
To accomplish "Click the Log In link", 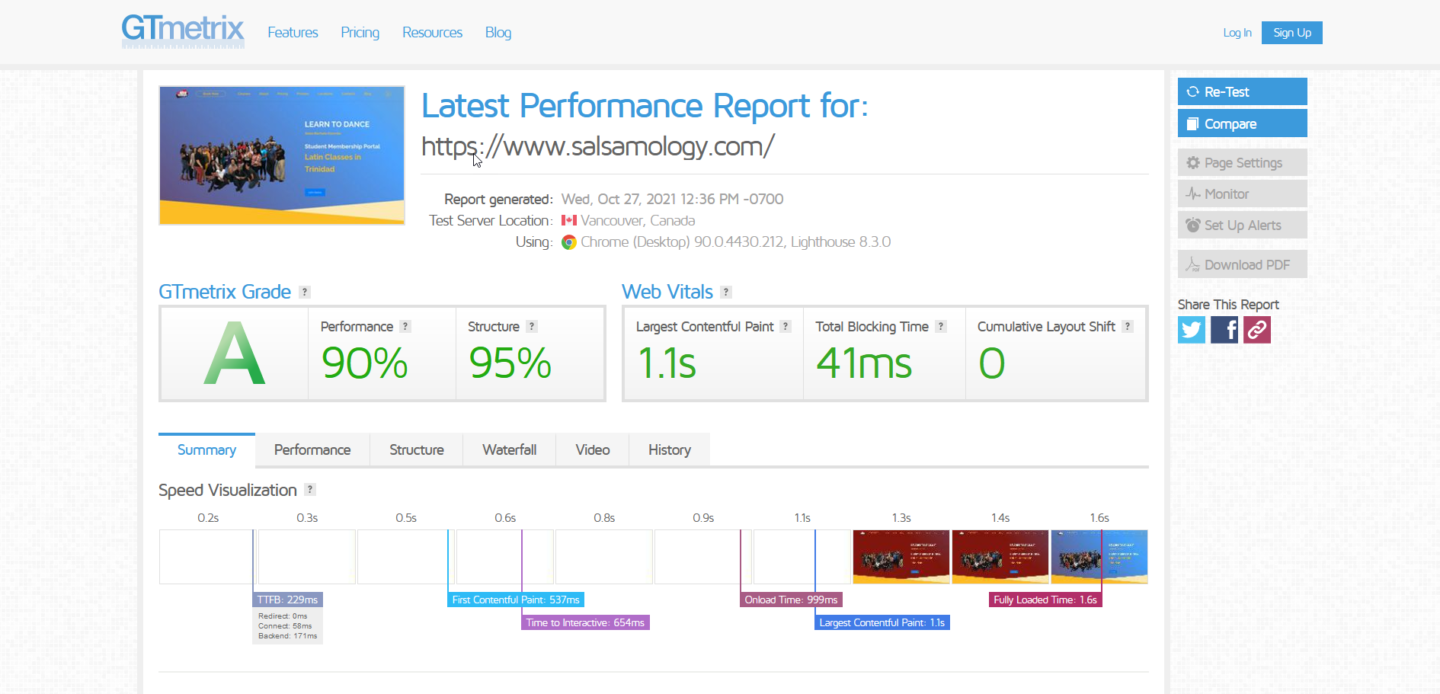I will [x=1237, y=33].
